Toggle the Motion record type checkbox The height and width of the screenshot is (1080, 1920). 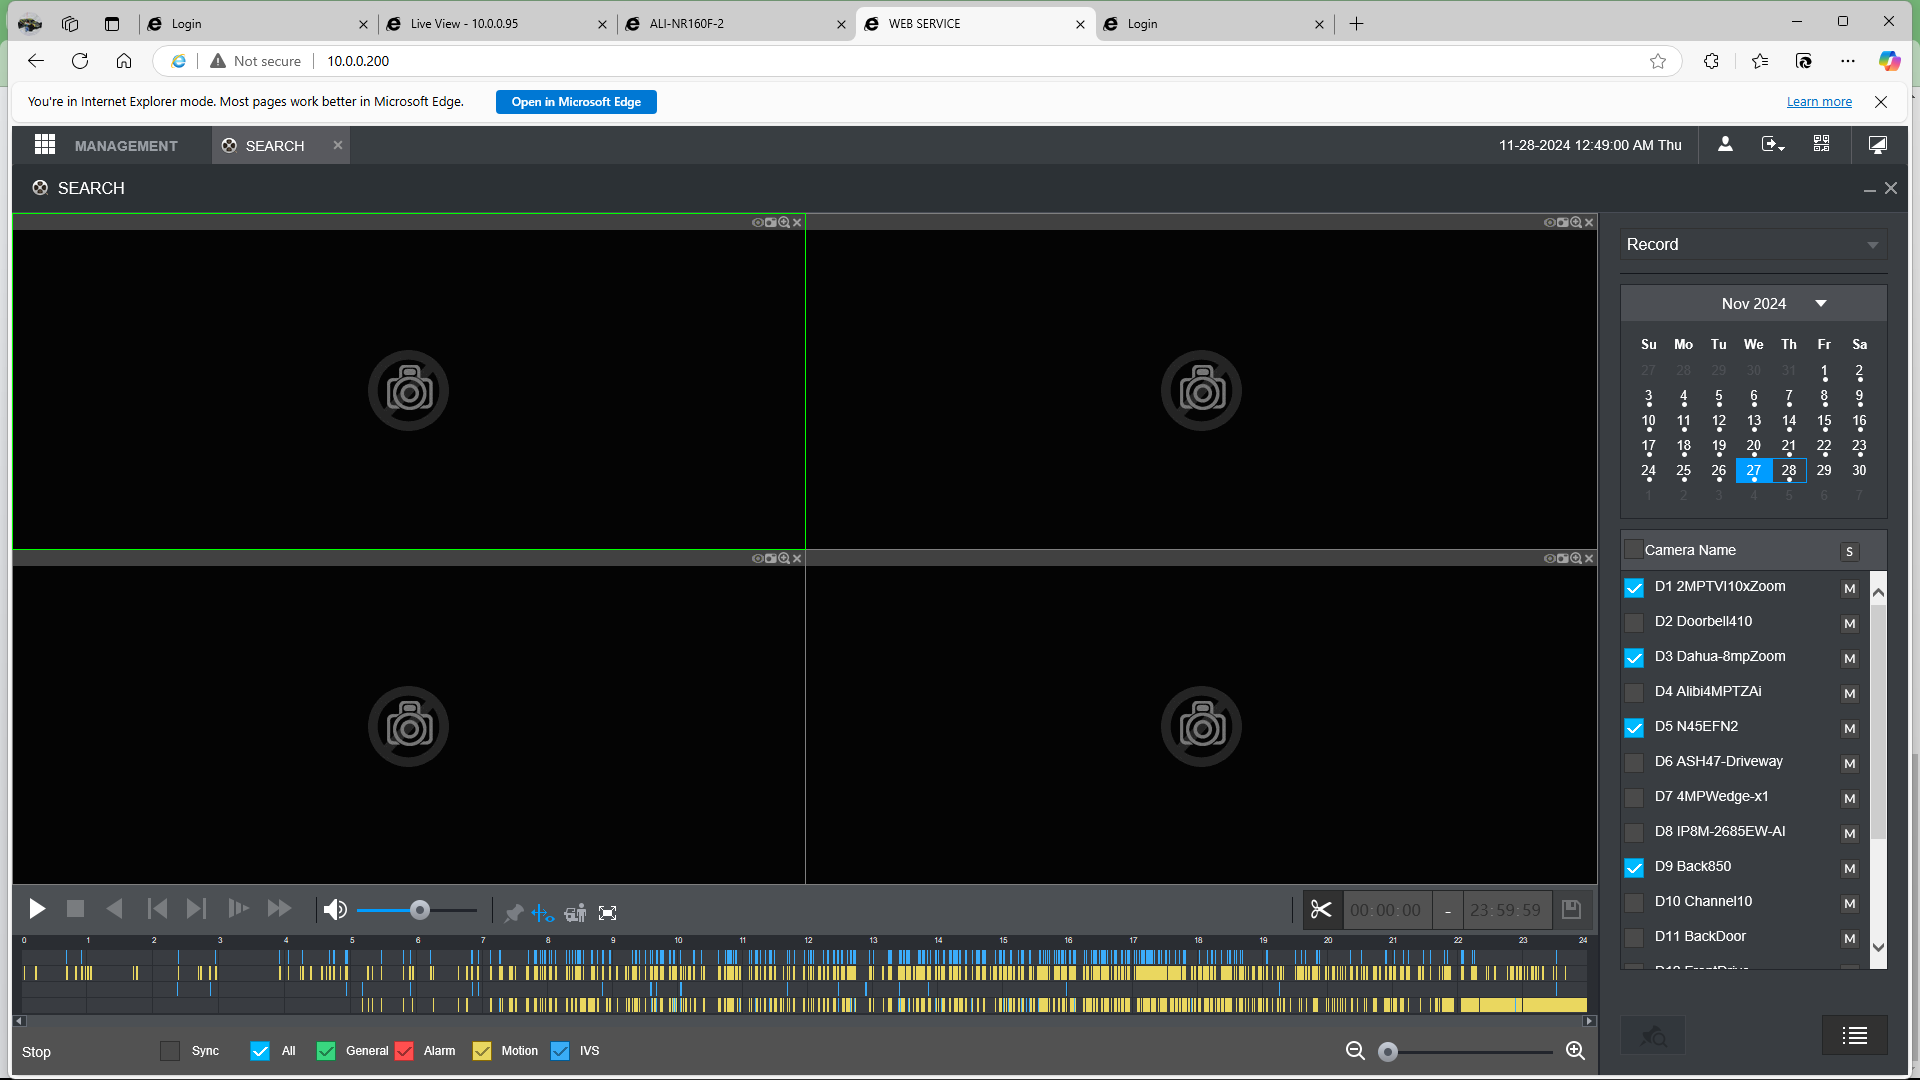pos(482,1051)
